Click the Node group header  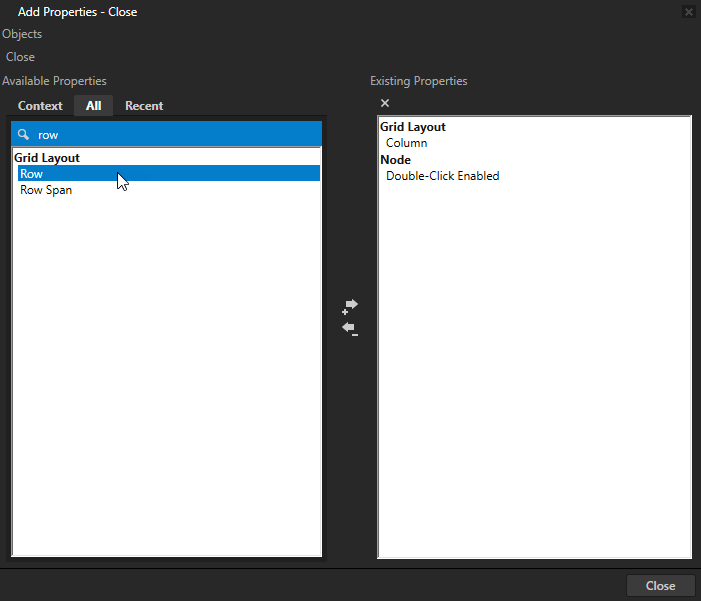coord(395,160)
